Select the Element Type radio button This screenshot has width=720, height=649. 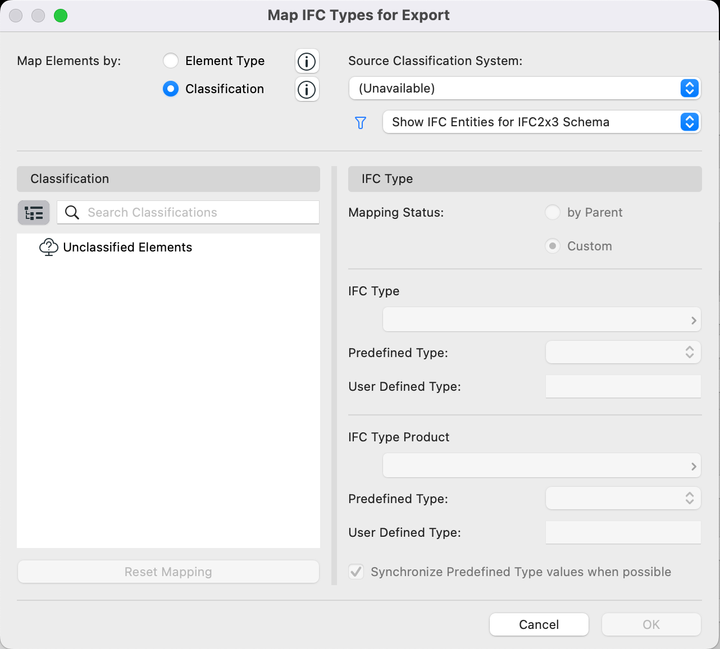(171, 61)
